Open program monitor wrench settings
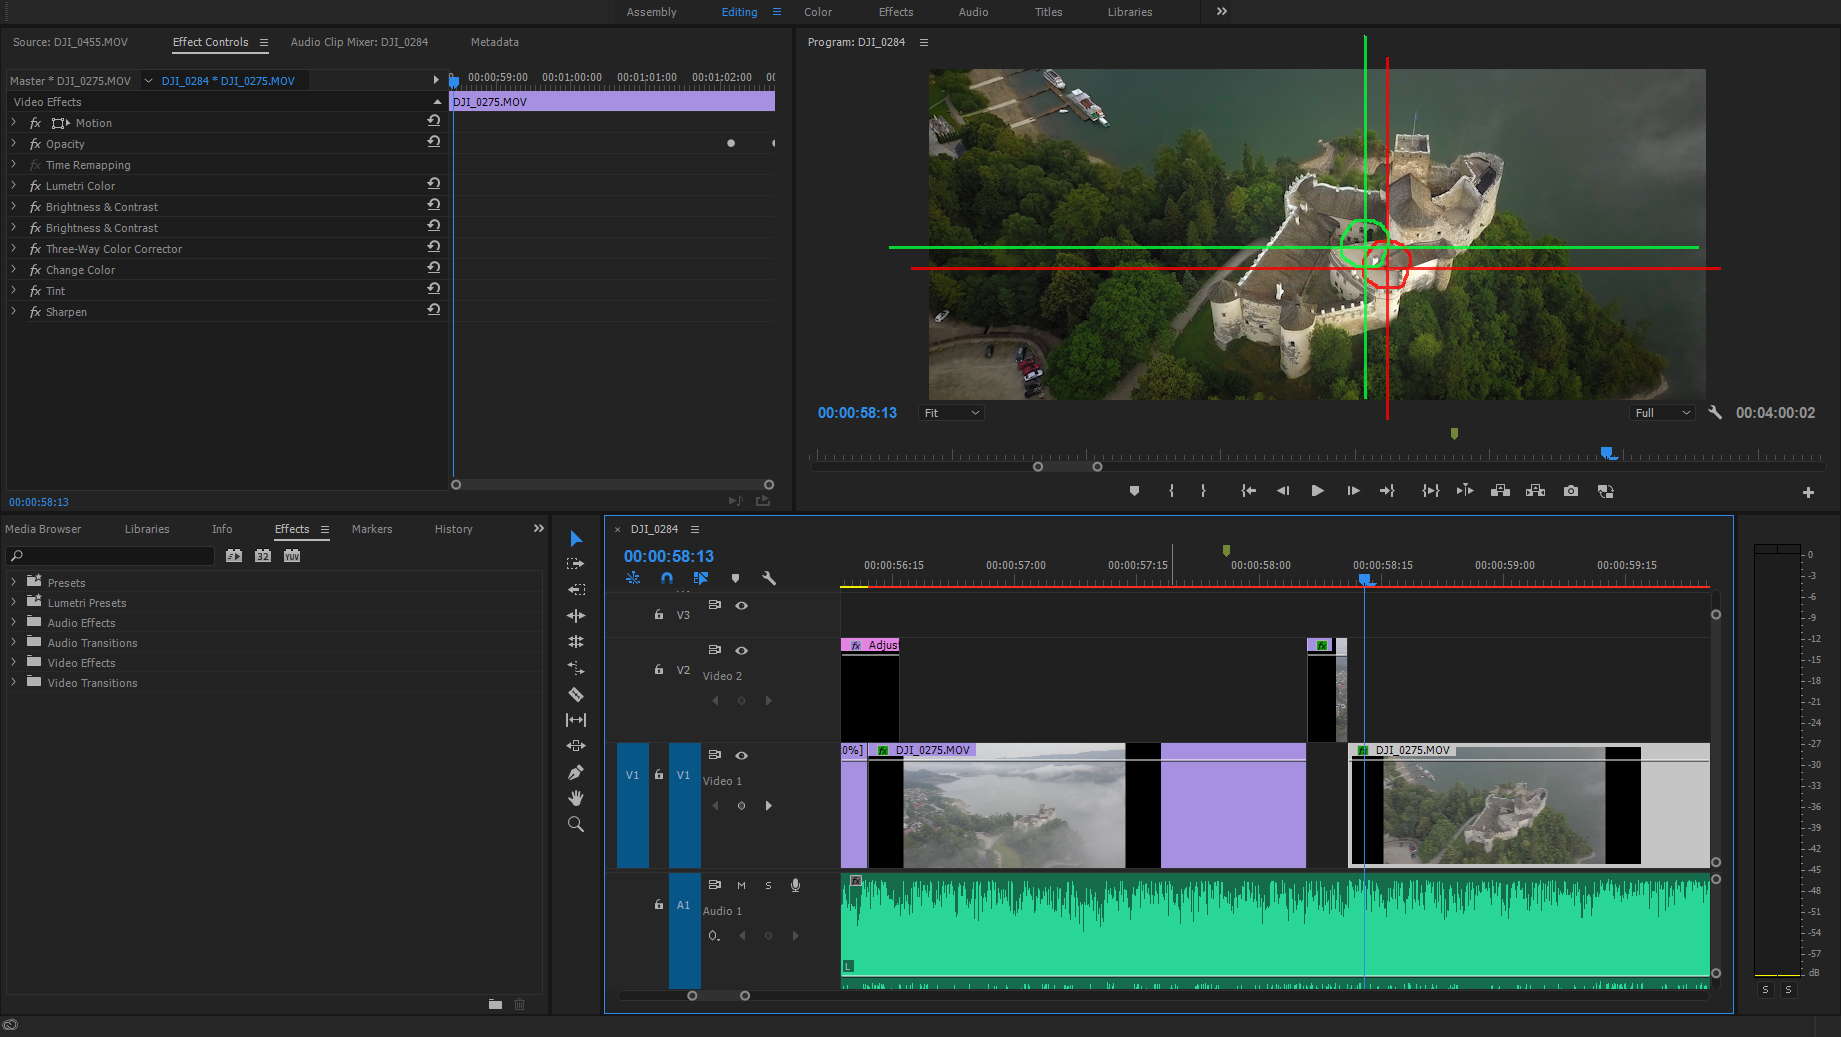This screenshot has height=1037, width=1841. click(1715, 412)
